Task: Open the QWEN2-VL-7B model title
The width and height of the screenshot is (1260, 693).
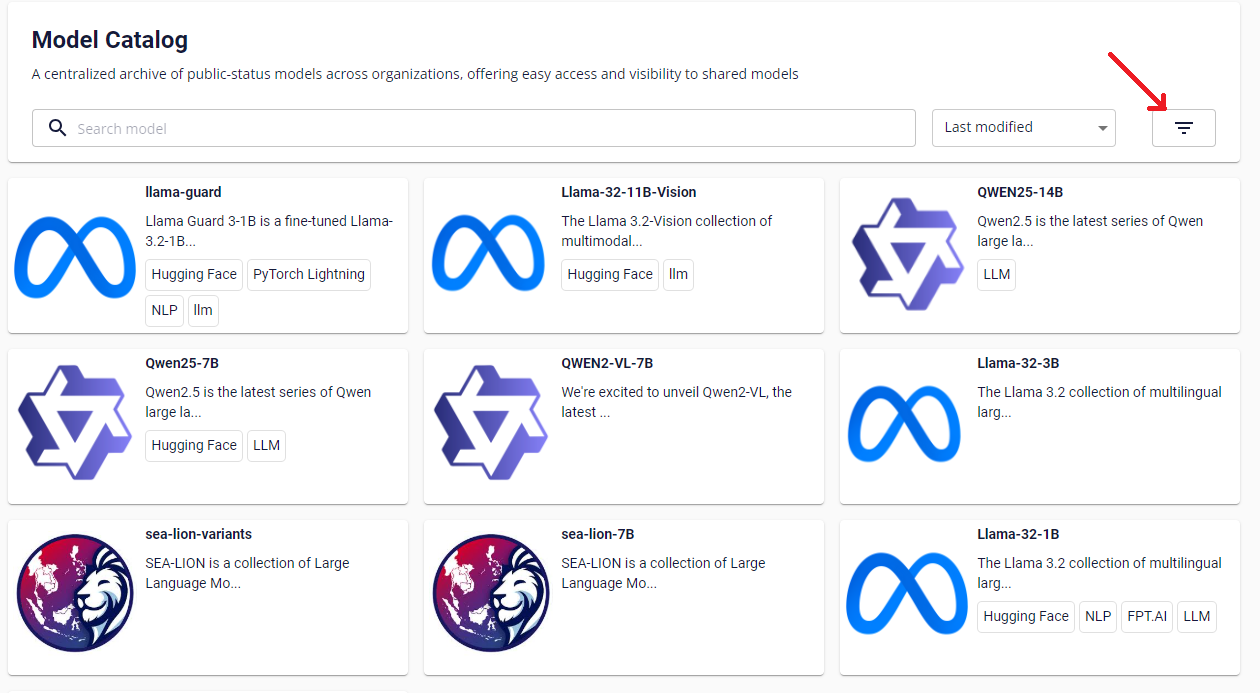Action: point(607,363)
